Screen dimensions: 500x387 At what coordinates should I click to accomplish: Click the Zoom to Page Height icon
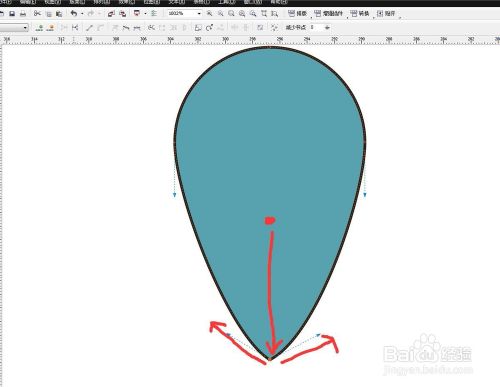(x=275, y=14)
